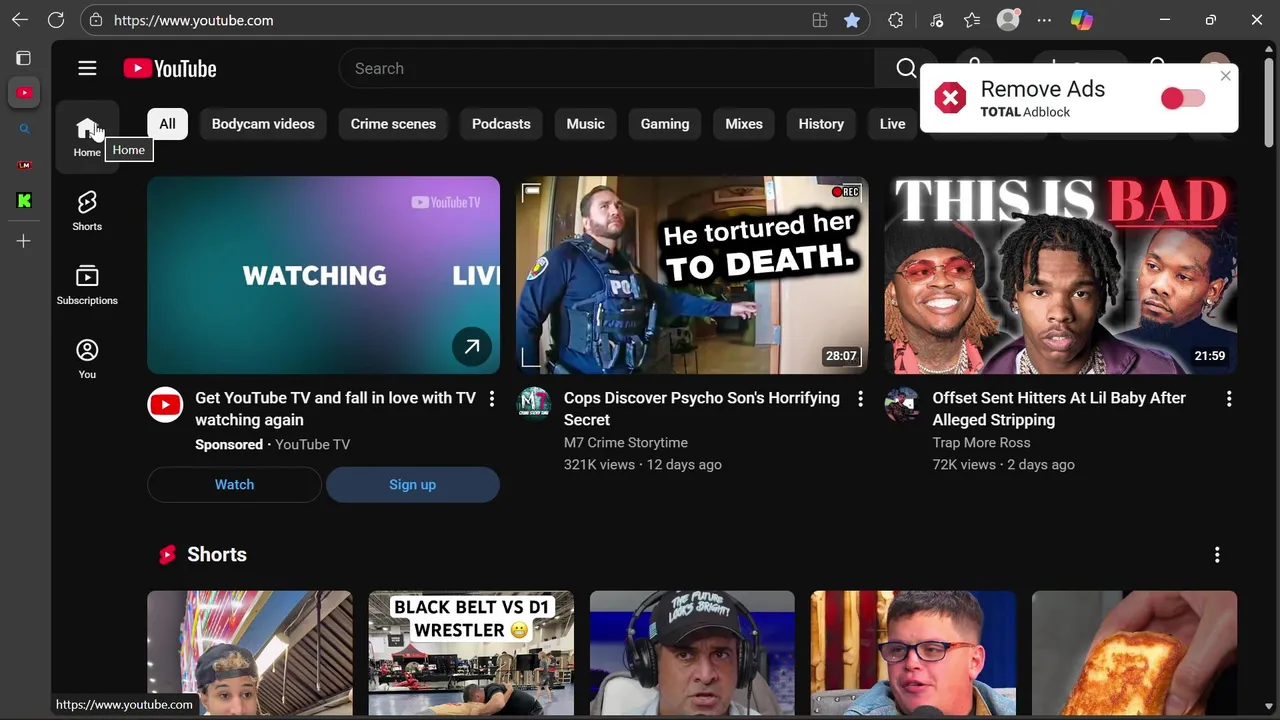Click the Shorts section heading
Screen dimensions: 1280x720
[x=217, y=554]
